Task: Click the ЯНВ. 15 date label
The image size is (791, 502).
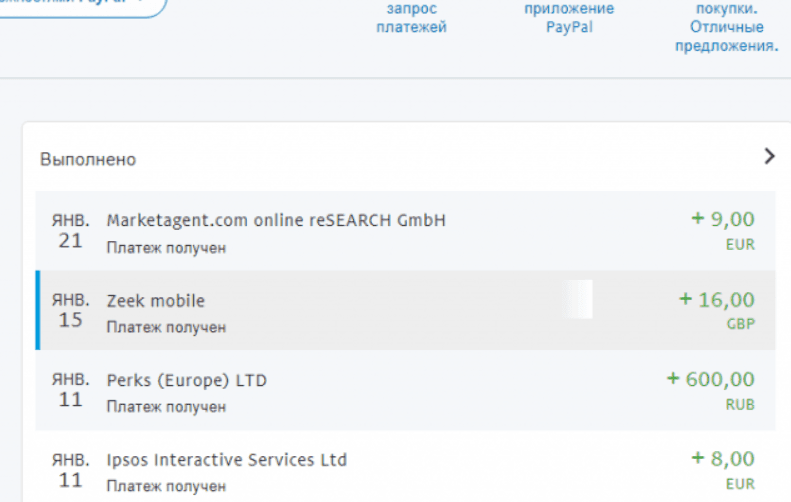Action: tap(70, 310)
